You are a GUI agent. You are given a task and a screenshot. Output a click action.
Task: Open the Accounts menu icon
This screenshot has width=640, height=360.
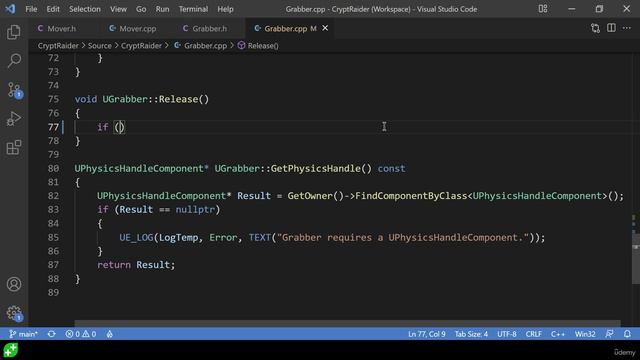click(14, 284)
